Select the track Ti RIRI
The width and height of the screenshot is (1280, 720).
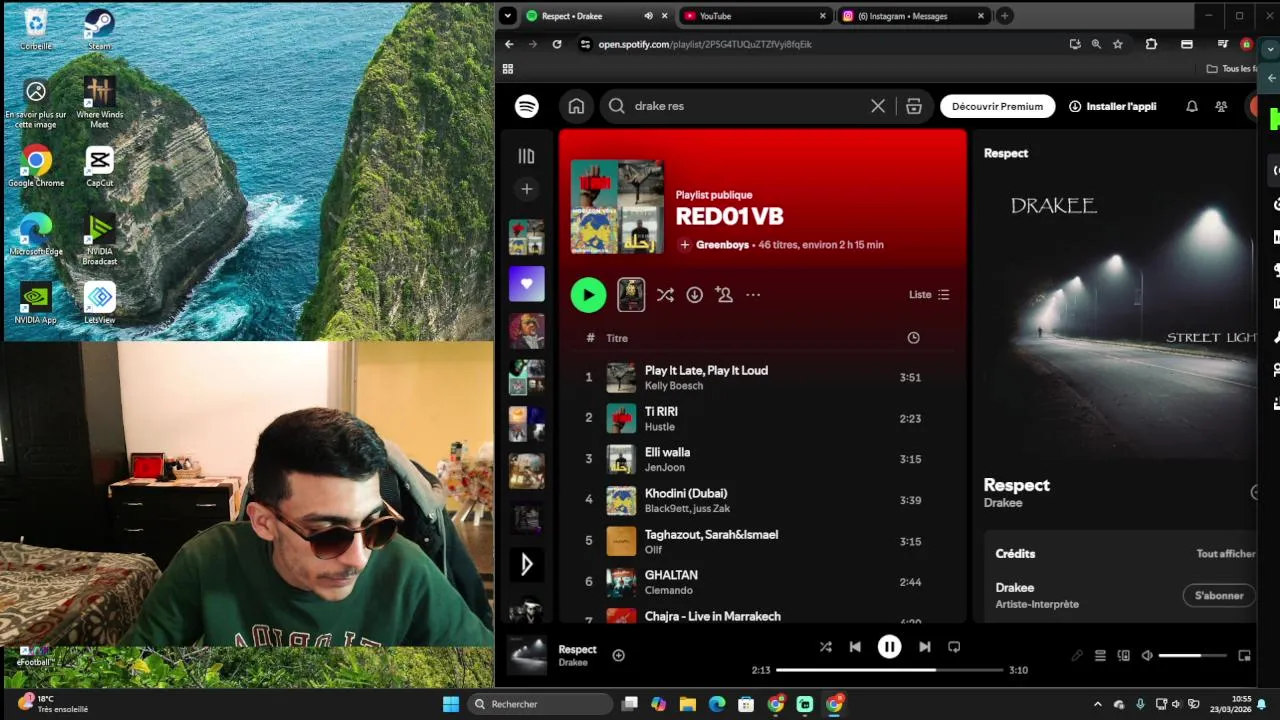tap(661, 412)
